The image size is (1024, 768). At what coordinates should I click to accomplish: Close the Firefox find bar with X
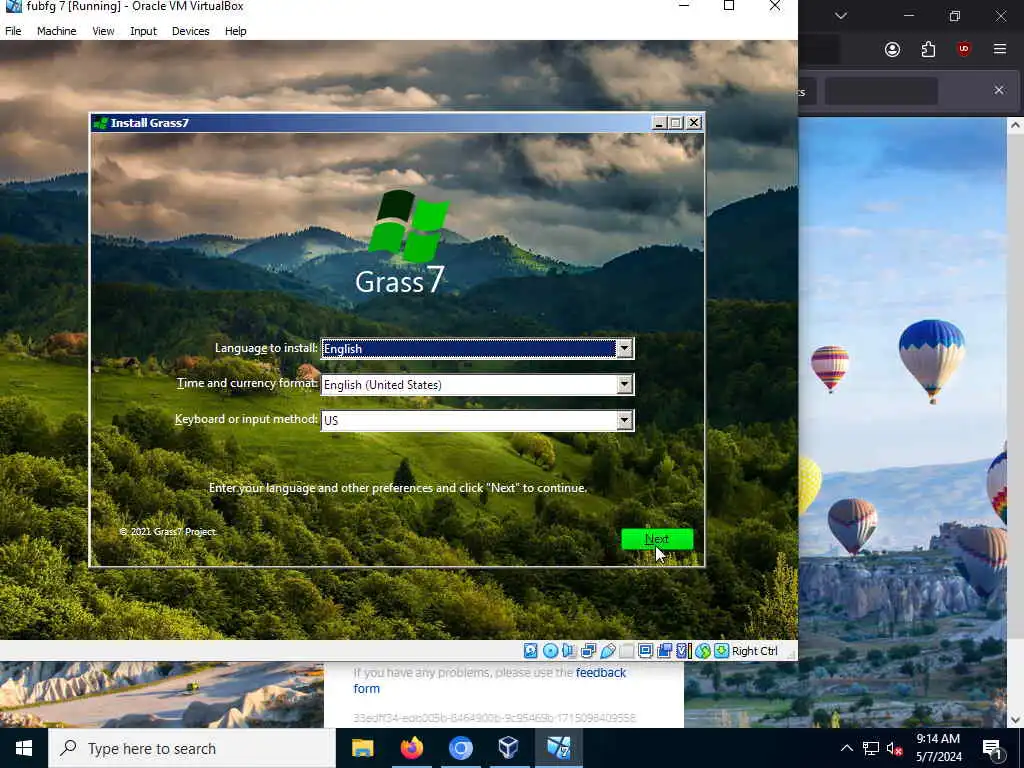pyautogui.click(x=999, y=90)
